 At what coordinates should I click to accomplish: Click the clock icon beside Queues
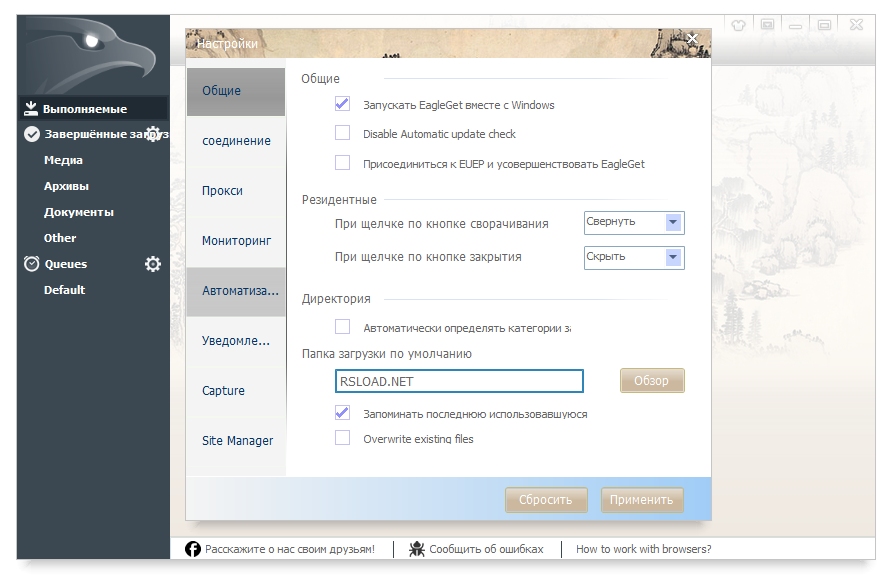click(32, 264)
